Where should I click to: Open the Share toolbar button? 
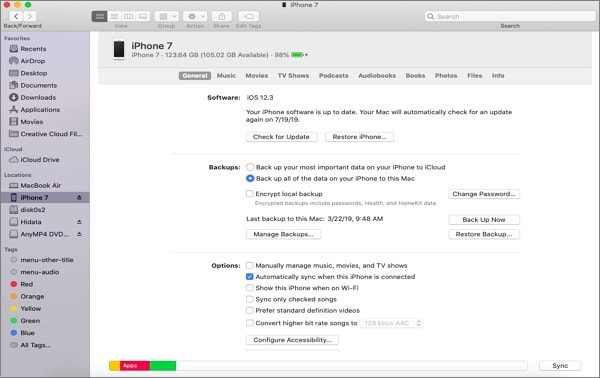click(x=222, y=16)
